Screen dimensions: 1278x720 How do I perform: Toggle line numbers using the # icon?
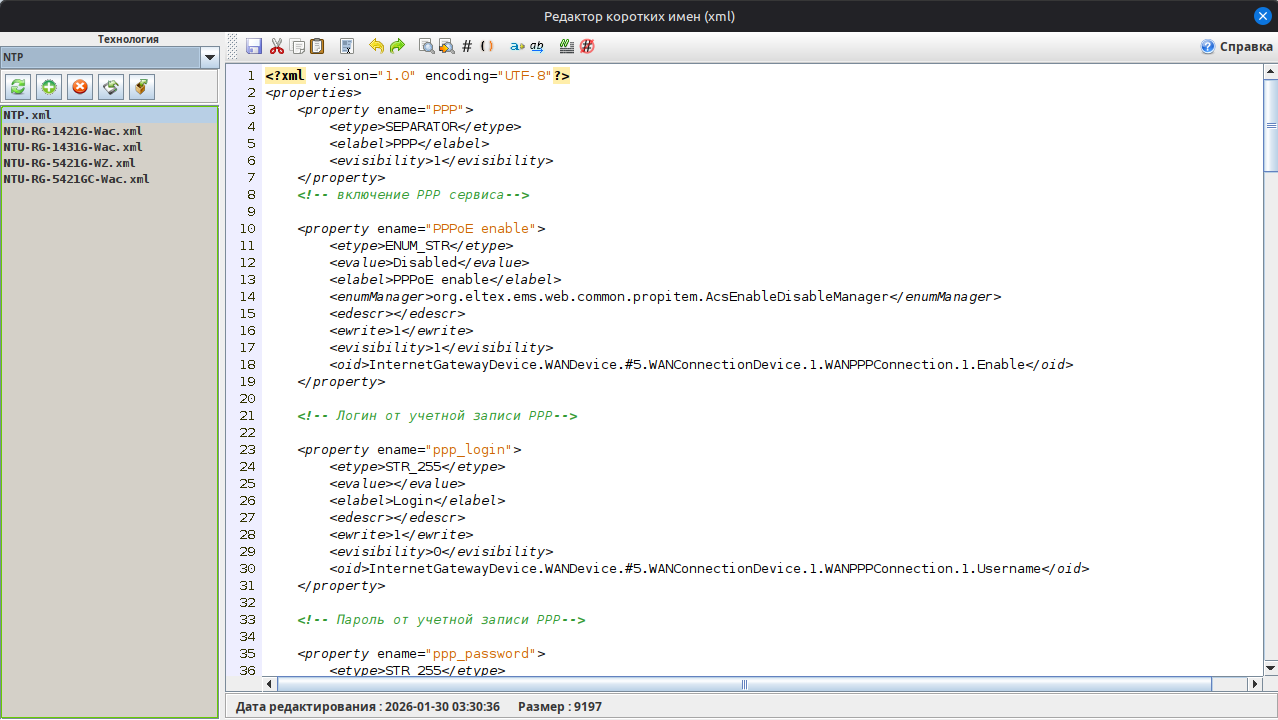tap(467, 46)
